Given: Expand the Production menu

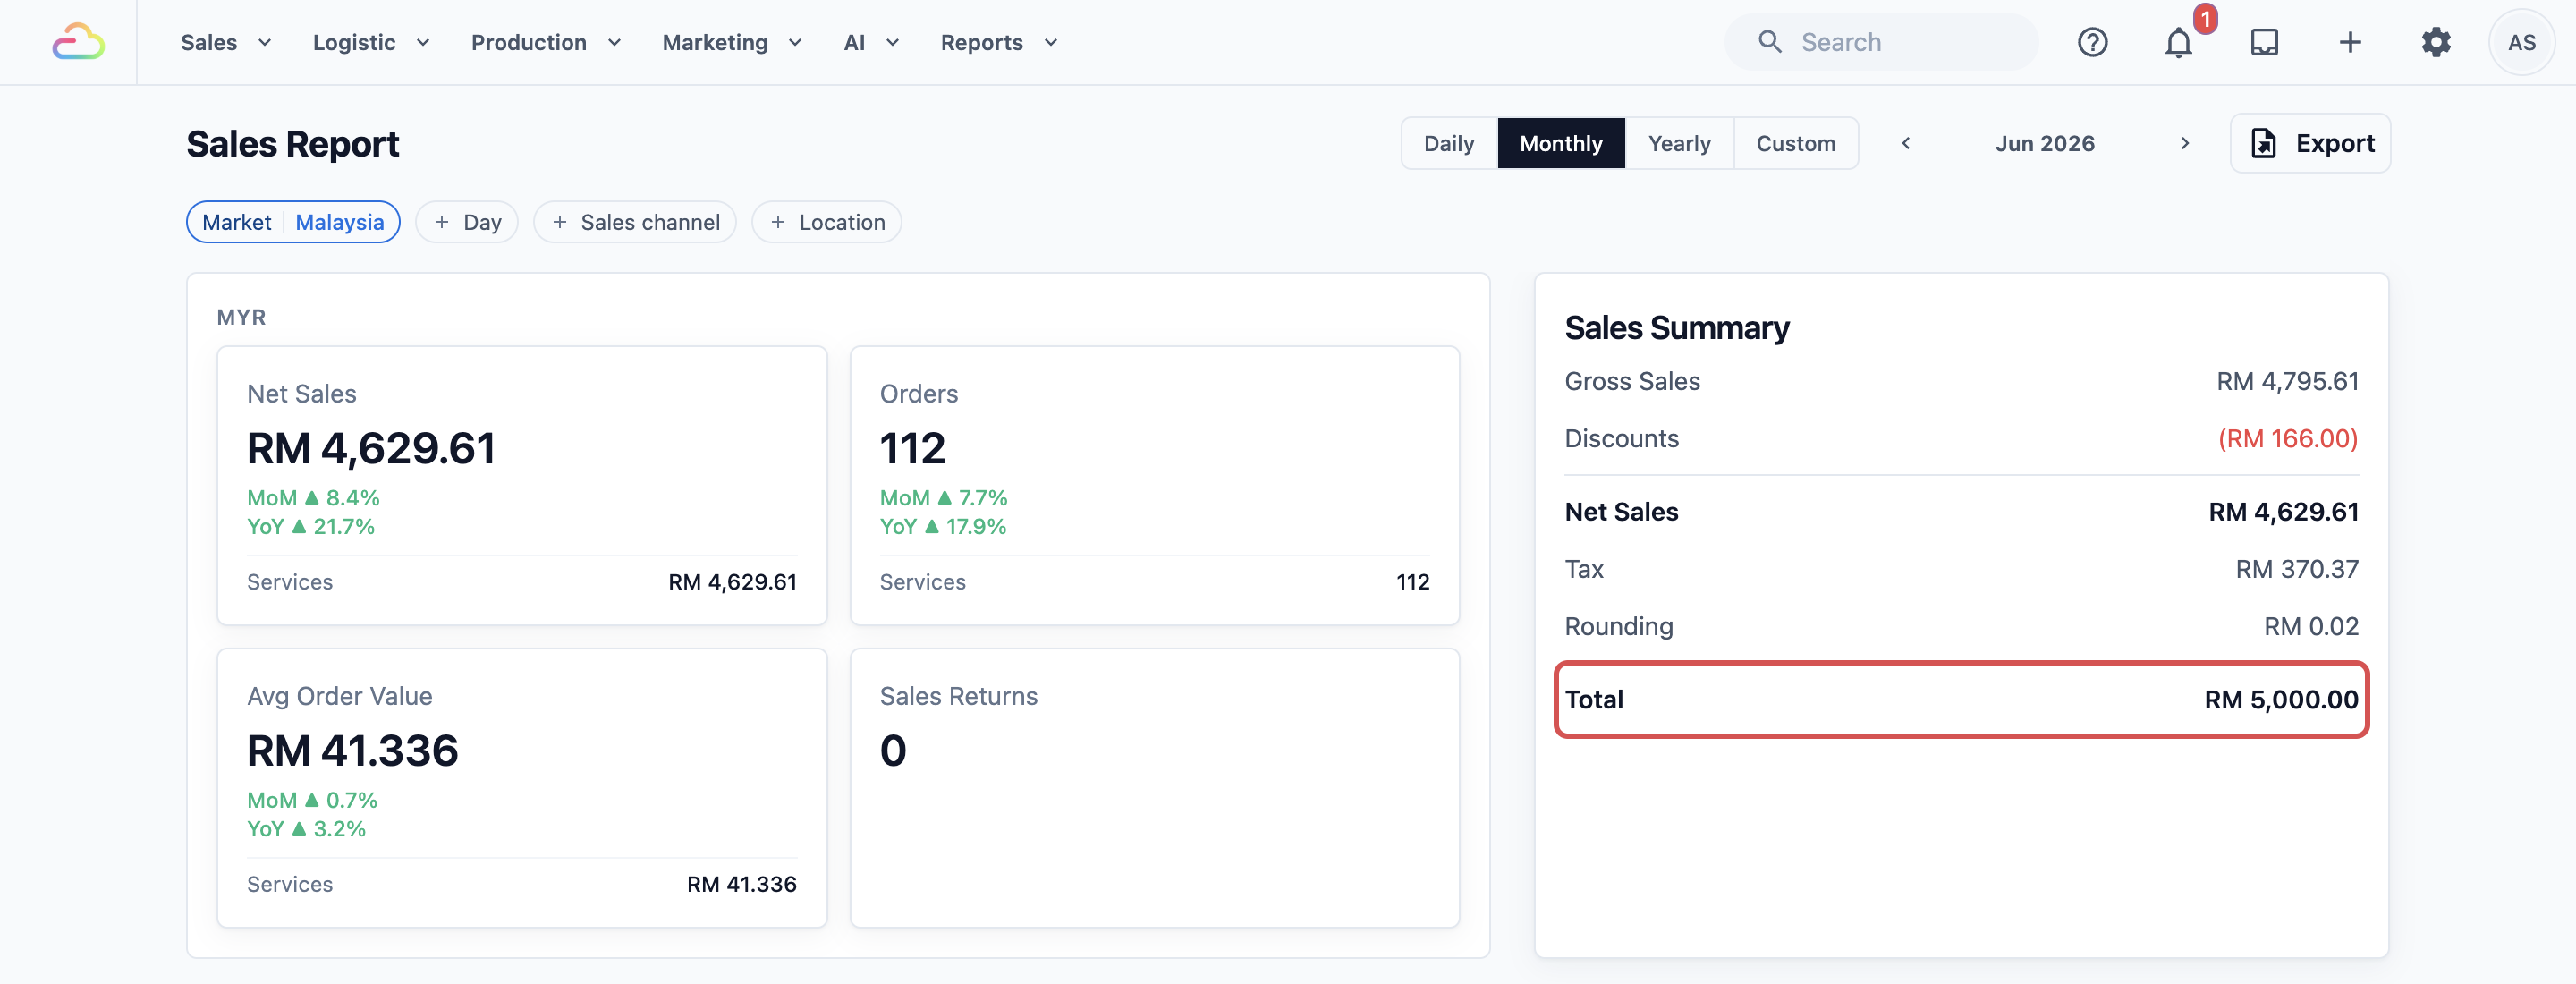Looking at the screenshot, I should coord(546,42).
